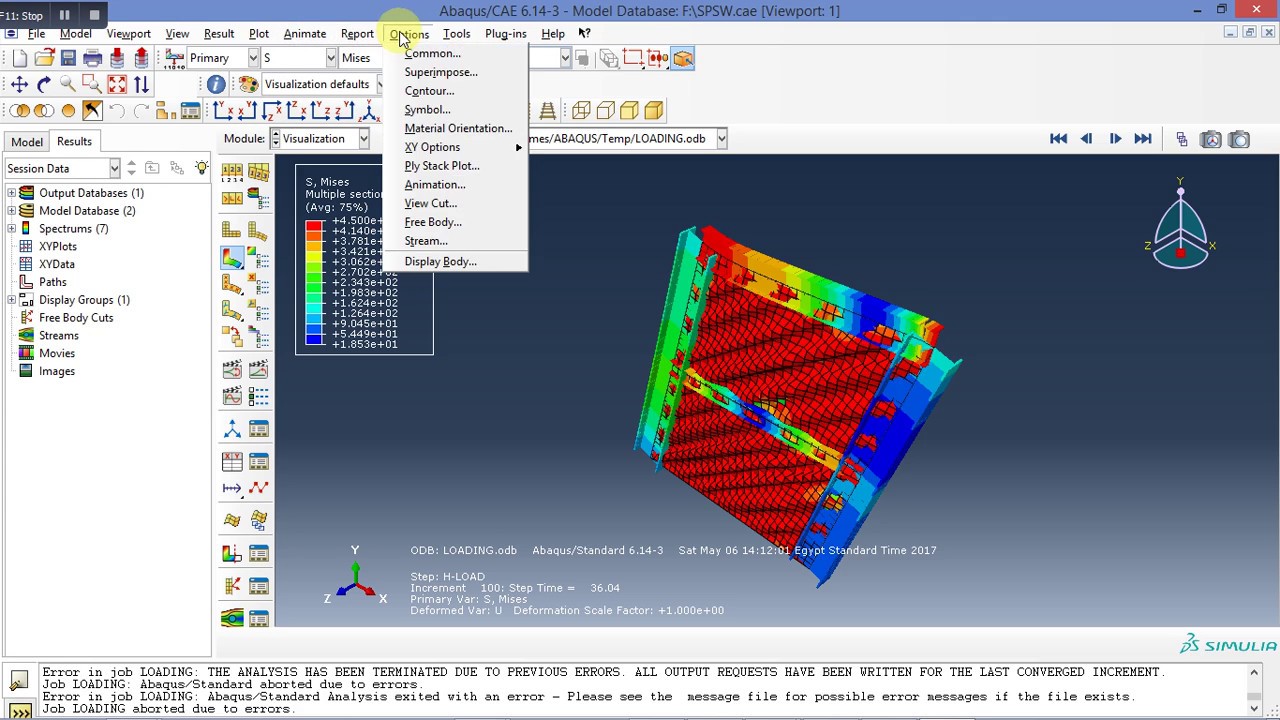This screenshot has width=1280, height=720.
Task: Select the Box zoom tool
Action: tap(92, 85)
